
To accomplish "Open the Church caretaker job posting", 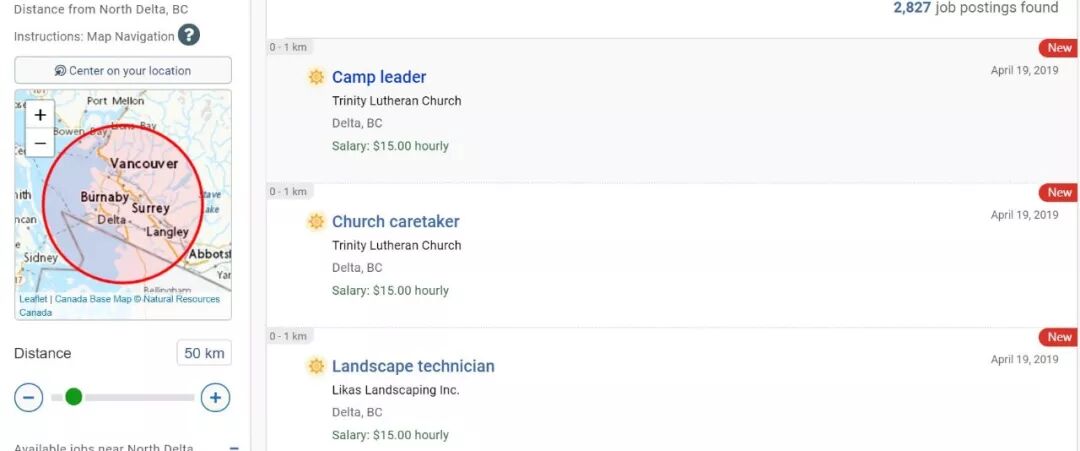I will [x=395, y=221].
